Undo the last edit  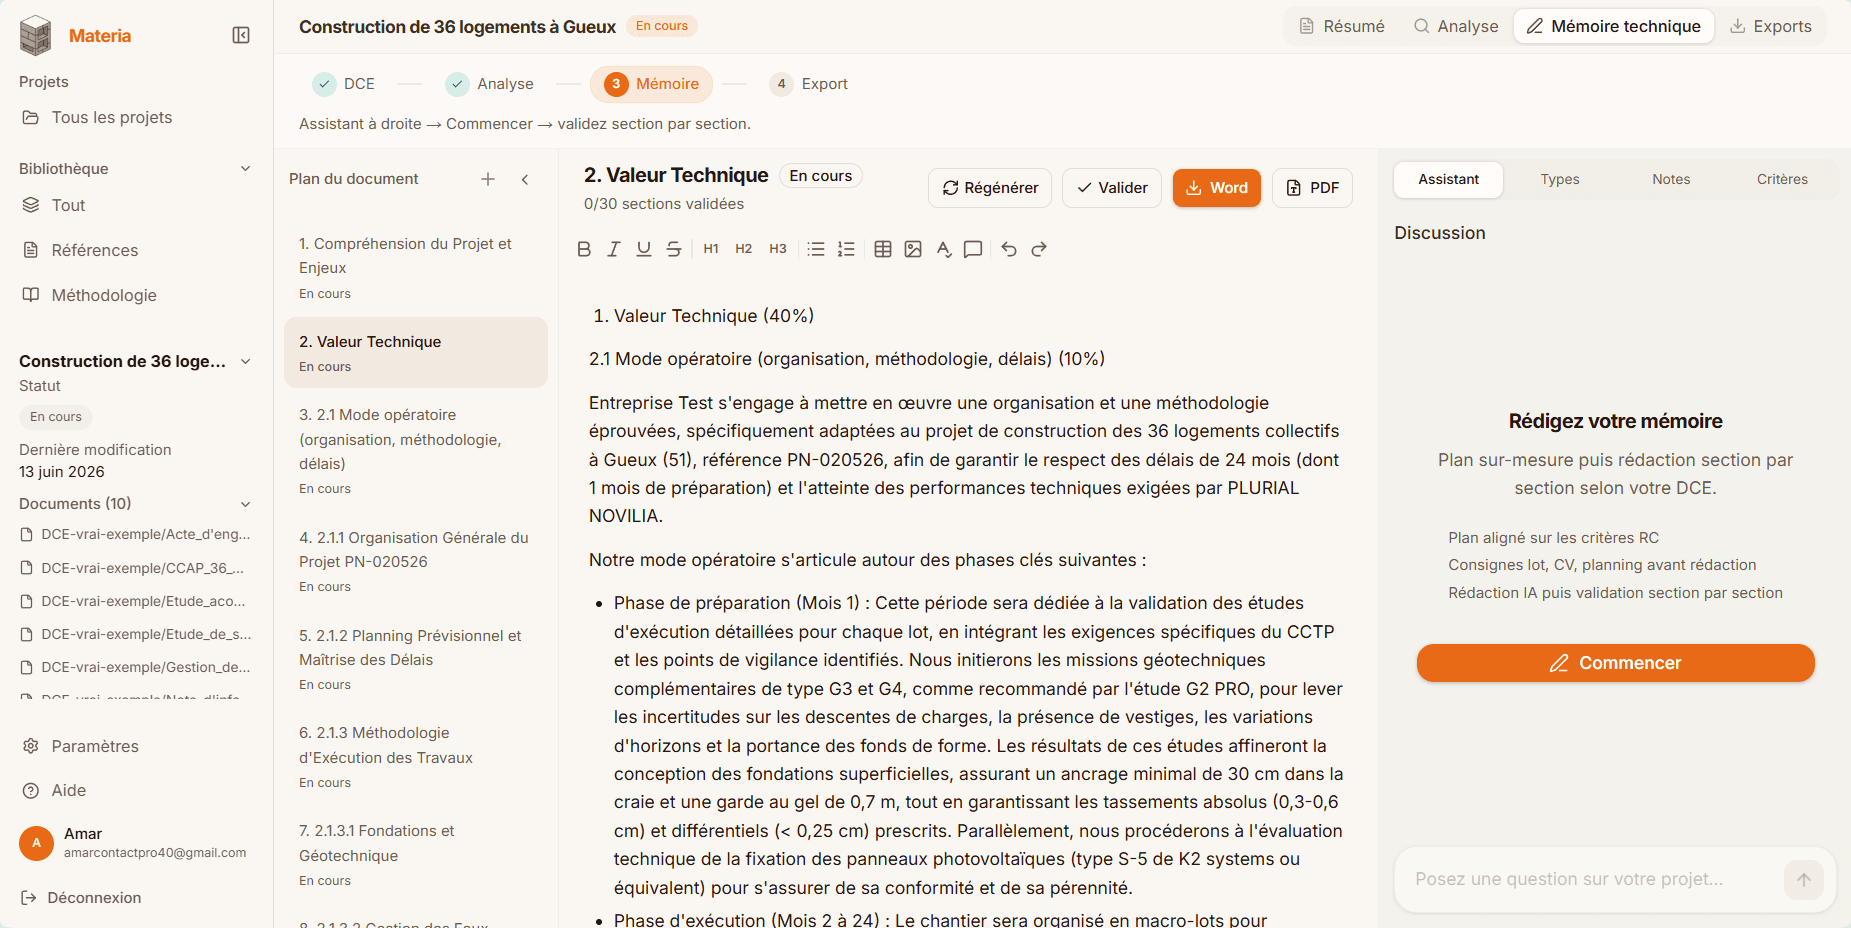(x=1009, y=249)
